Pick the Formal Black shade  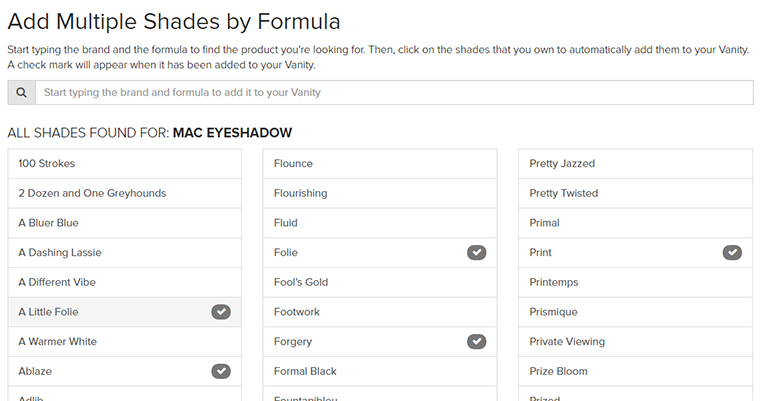click(x=380, y=371)
